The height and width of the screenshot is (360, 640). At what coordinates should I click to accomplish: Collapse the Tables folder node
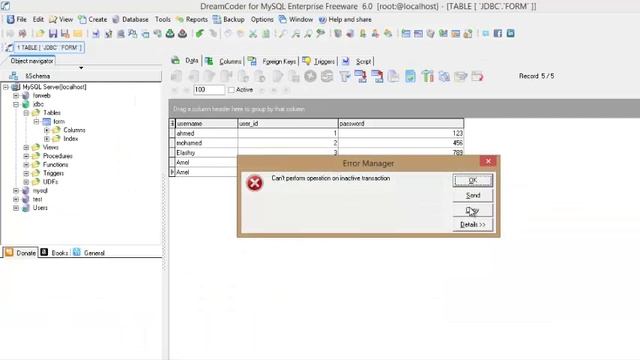tap(26, 113)
